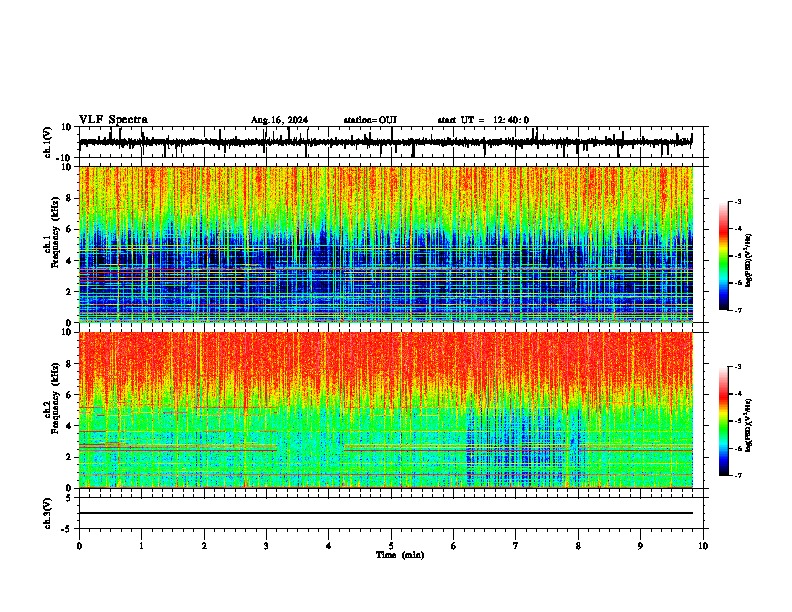The width and height of the screenshot is (792, 612).
Task: Click the ch.1(V) waveform panel
Action: click(x=391, y=142)
